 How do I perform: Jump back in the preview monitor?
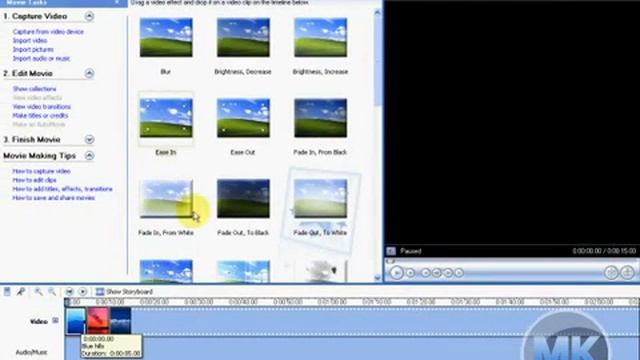[425, 273]
